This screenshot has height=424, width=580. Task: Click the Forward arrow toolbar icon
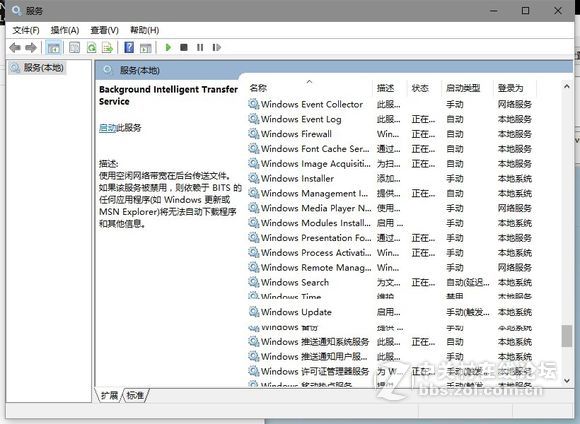pyautogui.click(x=31, y=47)
